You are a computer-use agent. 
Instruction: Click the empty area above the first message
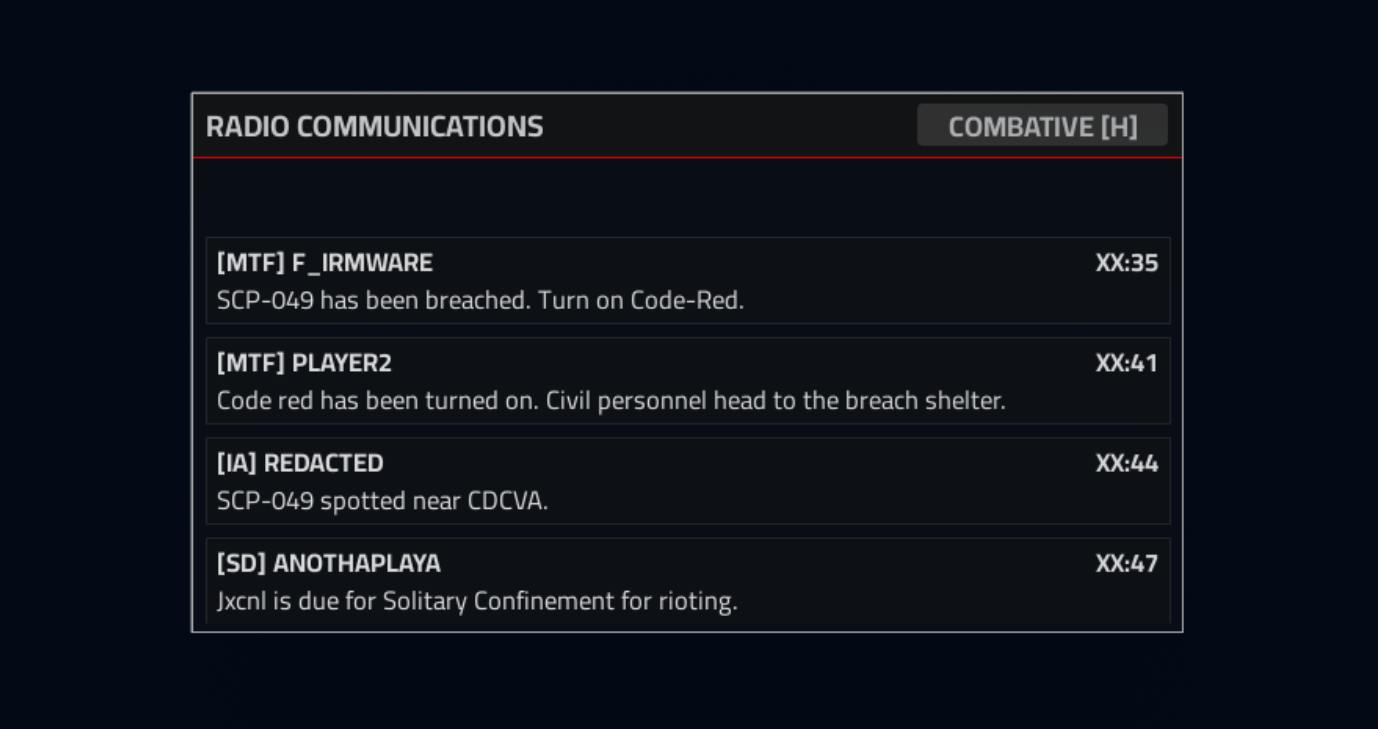687,198
